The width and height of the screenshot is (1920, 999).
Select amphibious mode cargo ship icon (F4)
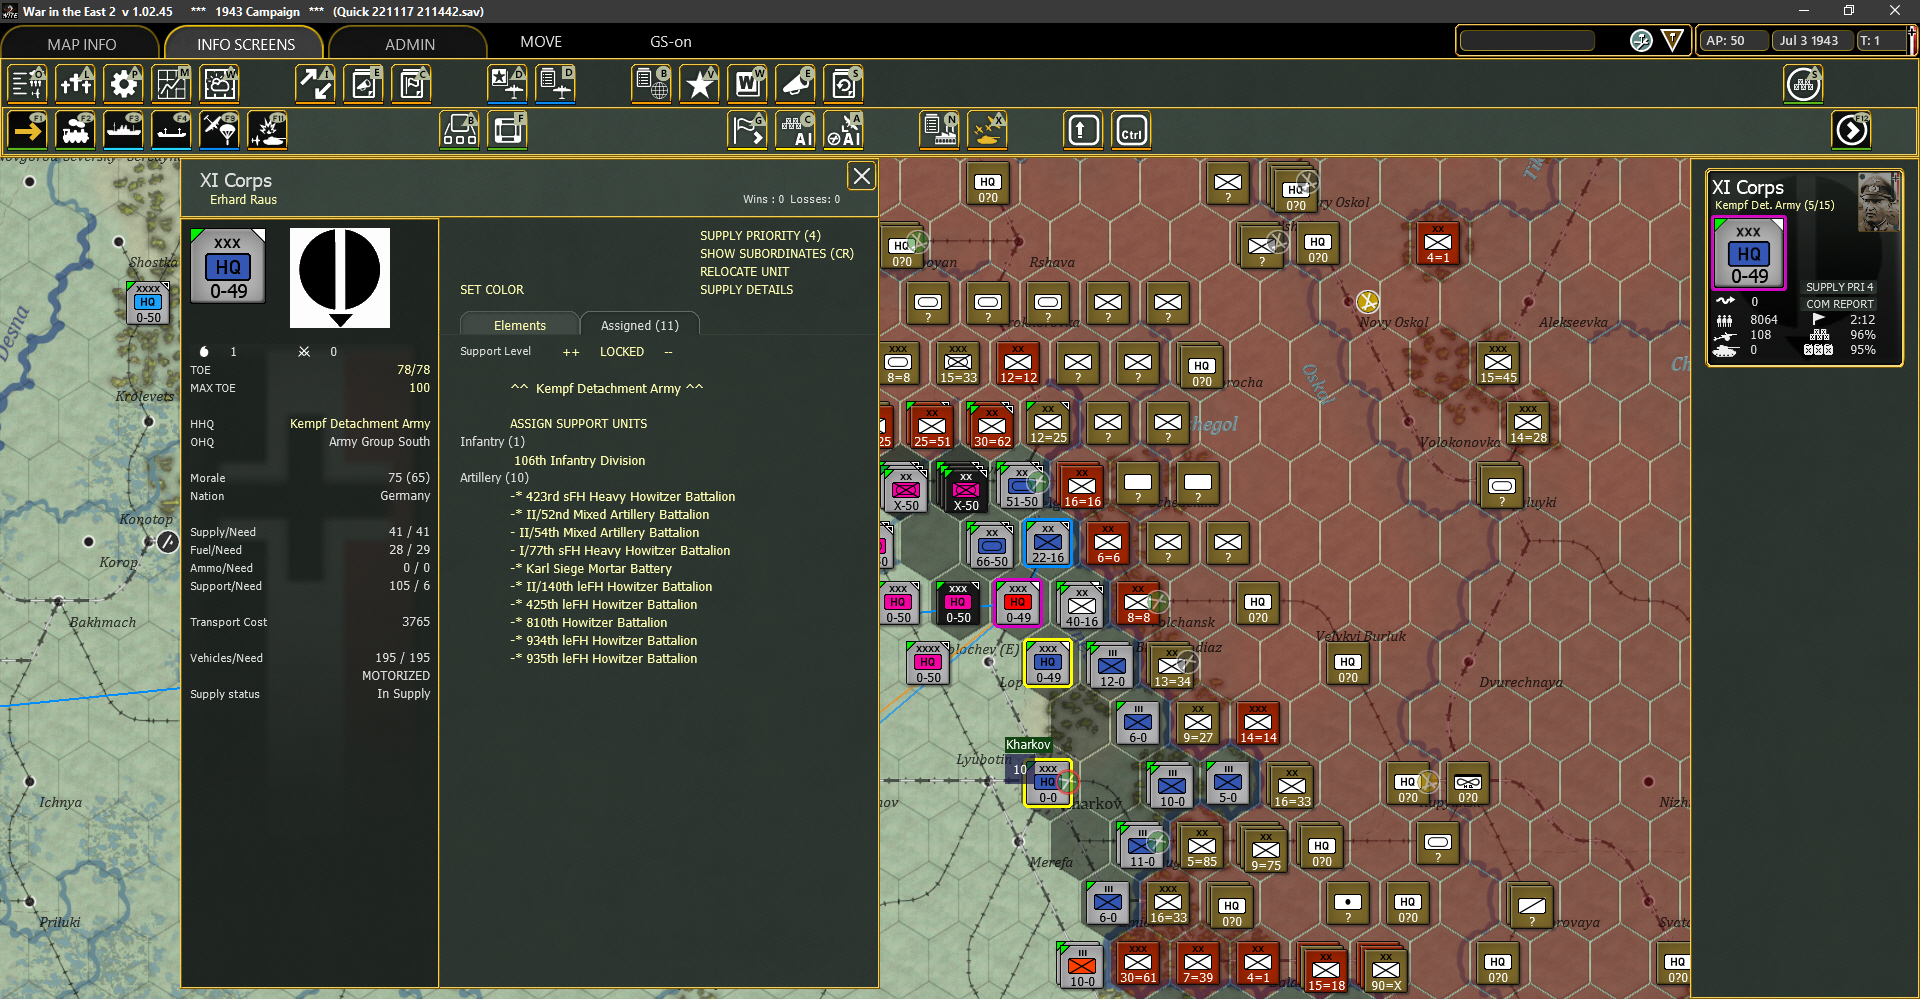(171, 130)
